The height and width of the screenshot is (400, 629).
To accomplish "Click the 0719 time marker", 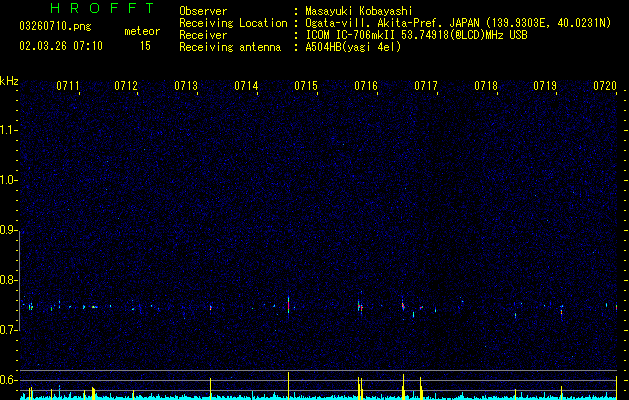I will pos(545,85).
